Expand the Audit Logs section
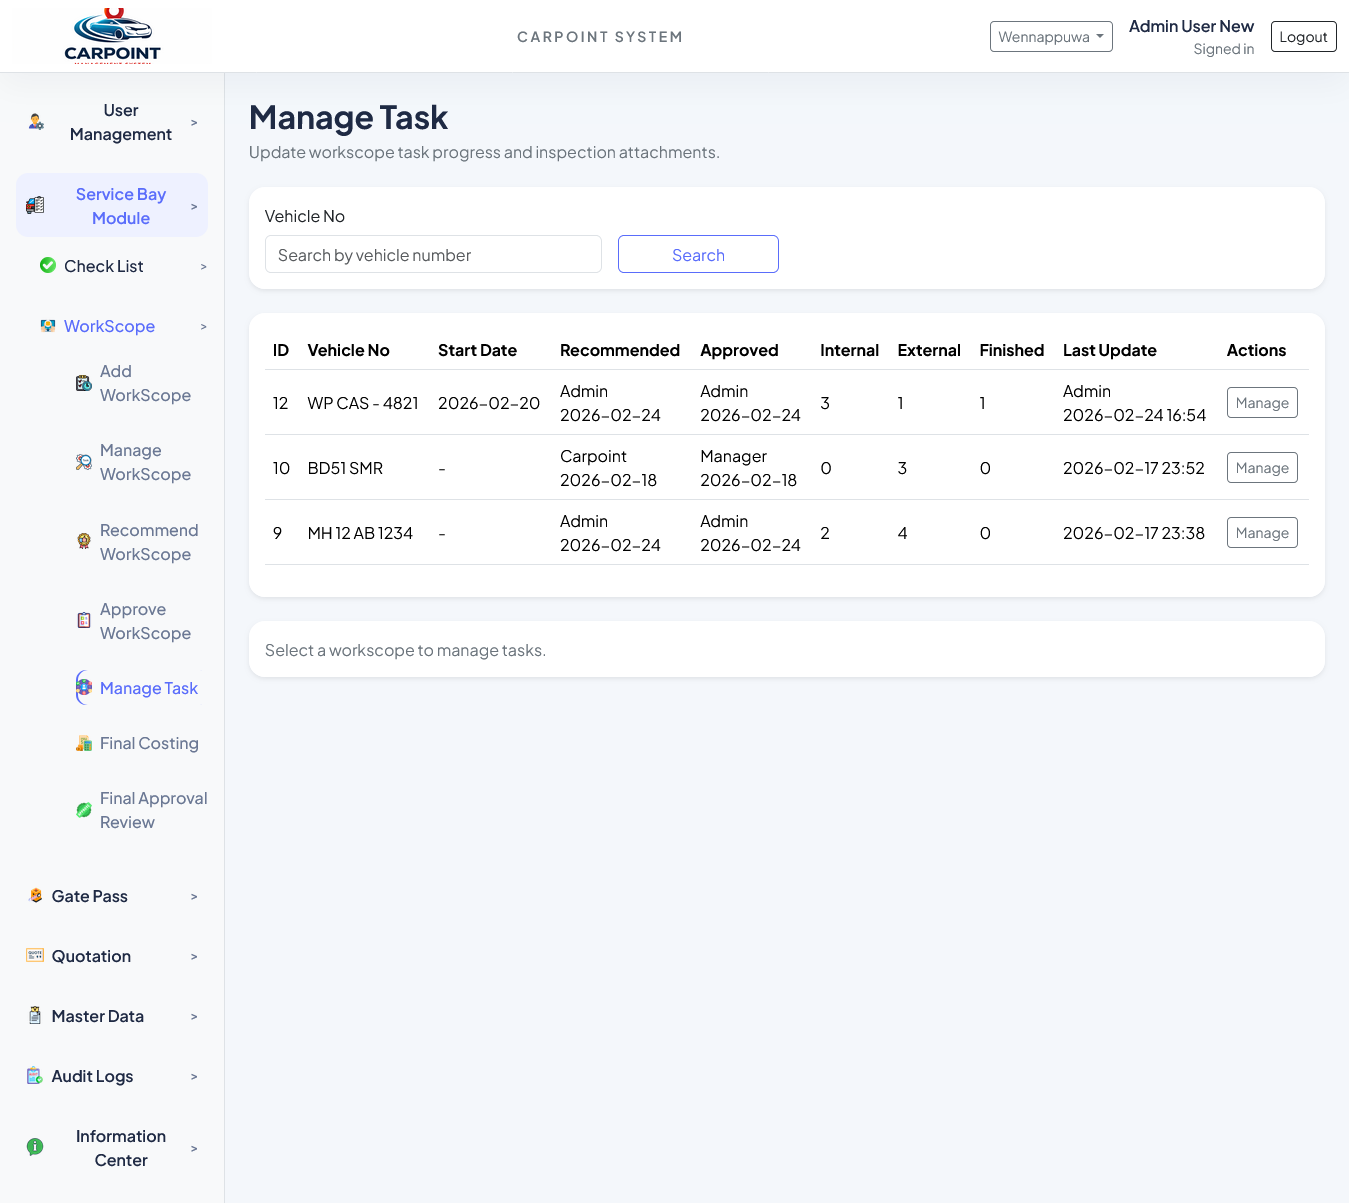 point(92,1075)
